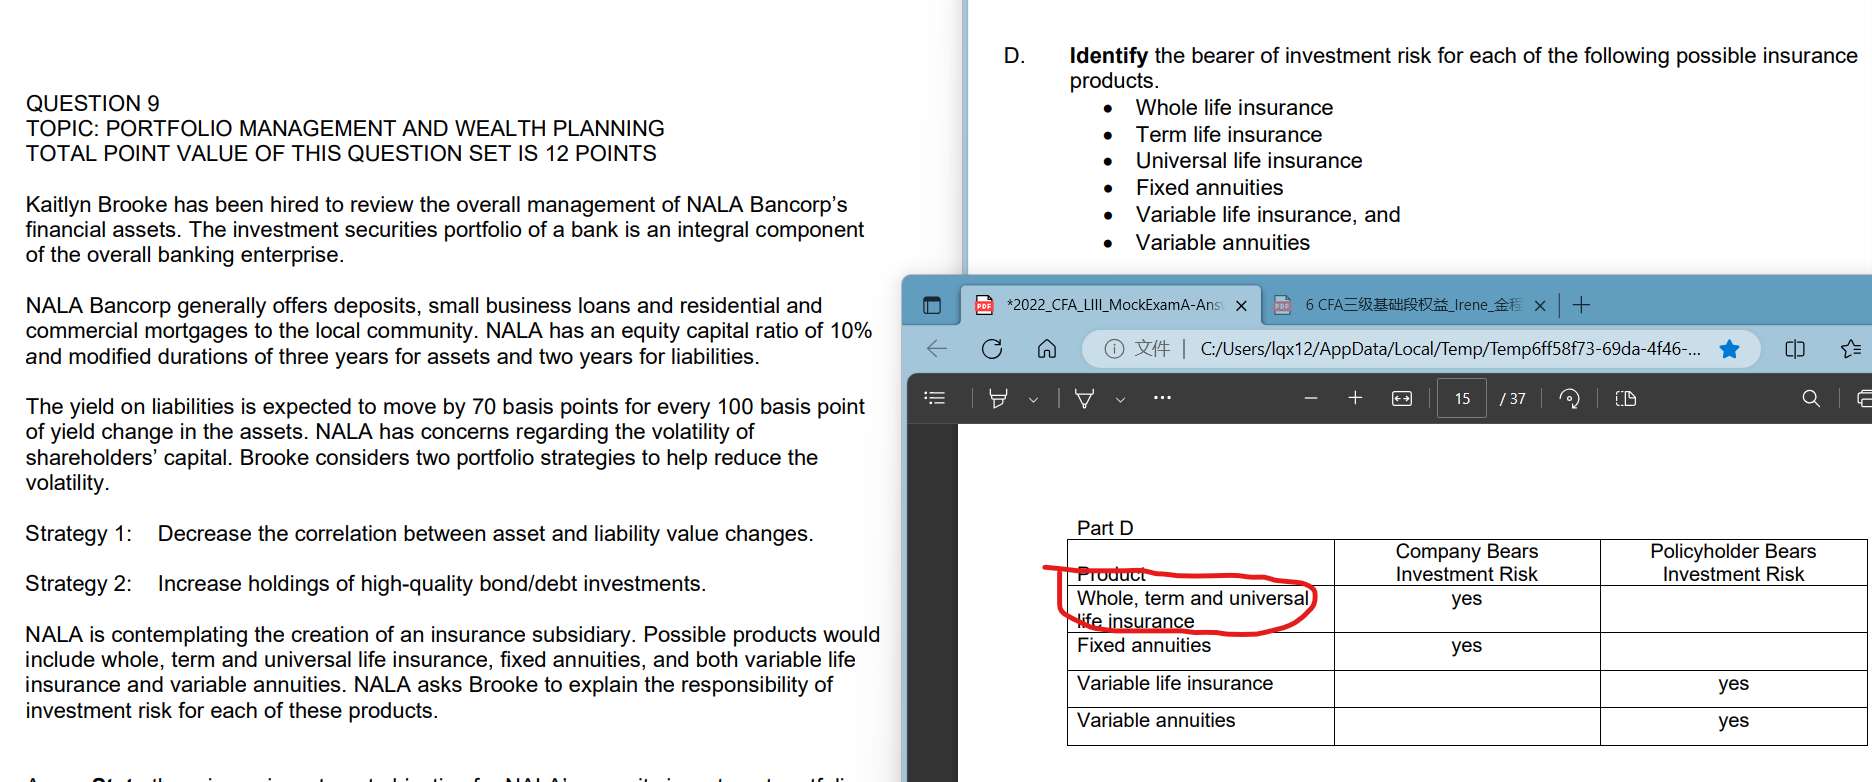The height and width of the screenshot is (782, 1872).
Task: Go to the browser home page
Action: tap(1047, 348)
